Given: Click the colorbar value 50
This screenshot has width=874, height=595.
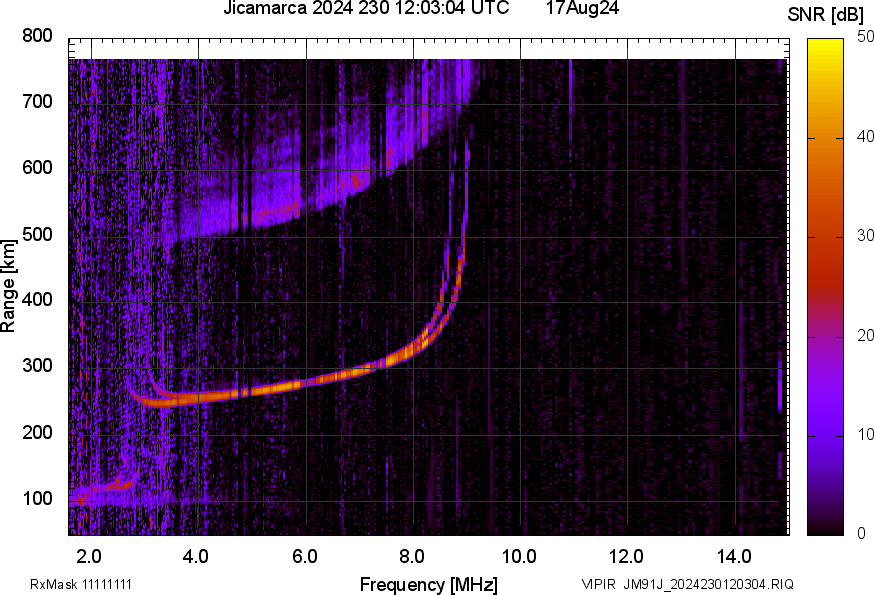Looking at the screenshot, I should tap(865, 37).
